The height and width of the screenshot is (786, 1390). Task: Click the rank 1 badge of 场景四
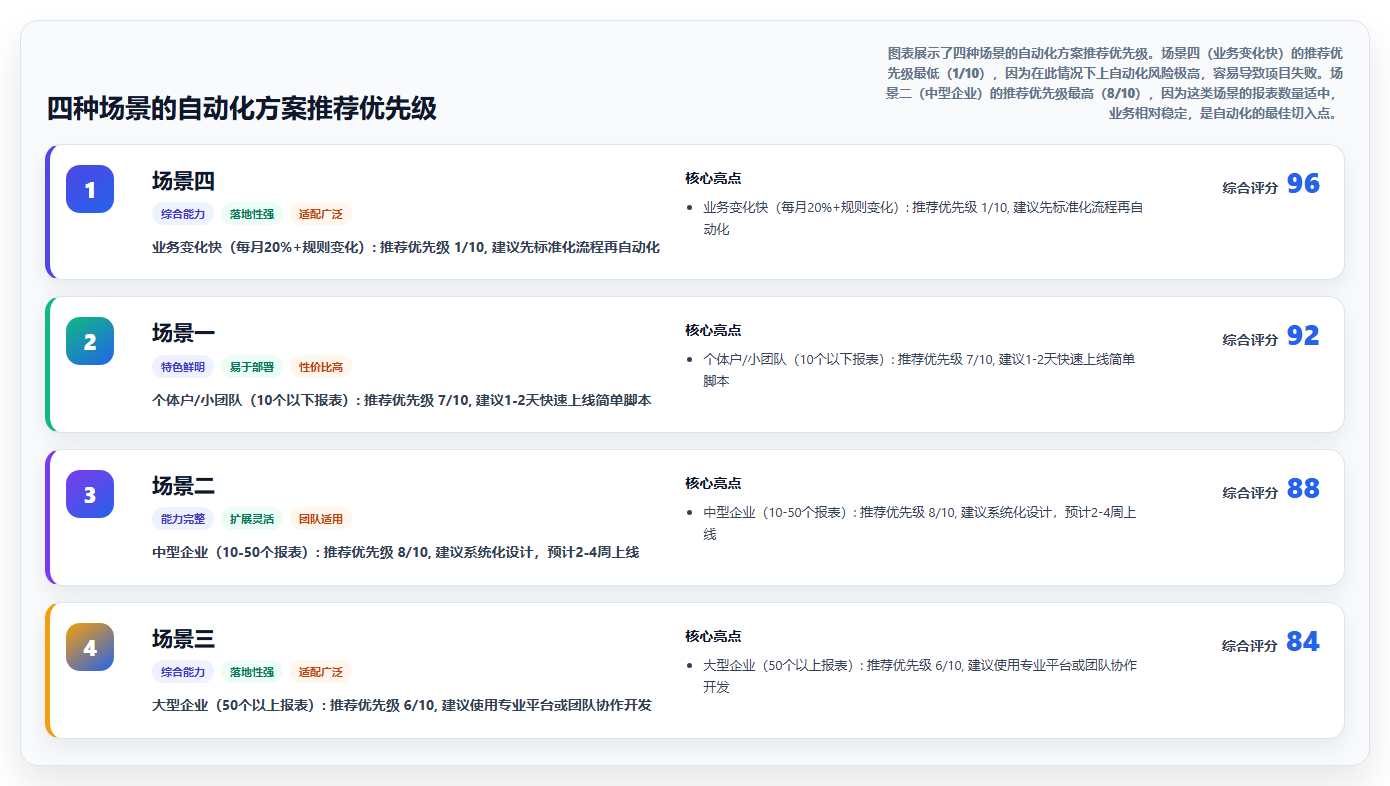click(x=90, y=189)
